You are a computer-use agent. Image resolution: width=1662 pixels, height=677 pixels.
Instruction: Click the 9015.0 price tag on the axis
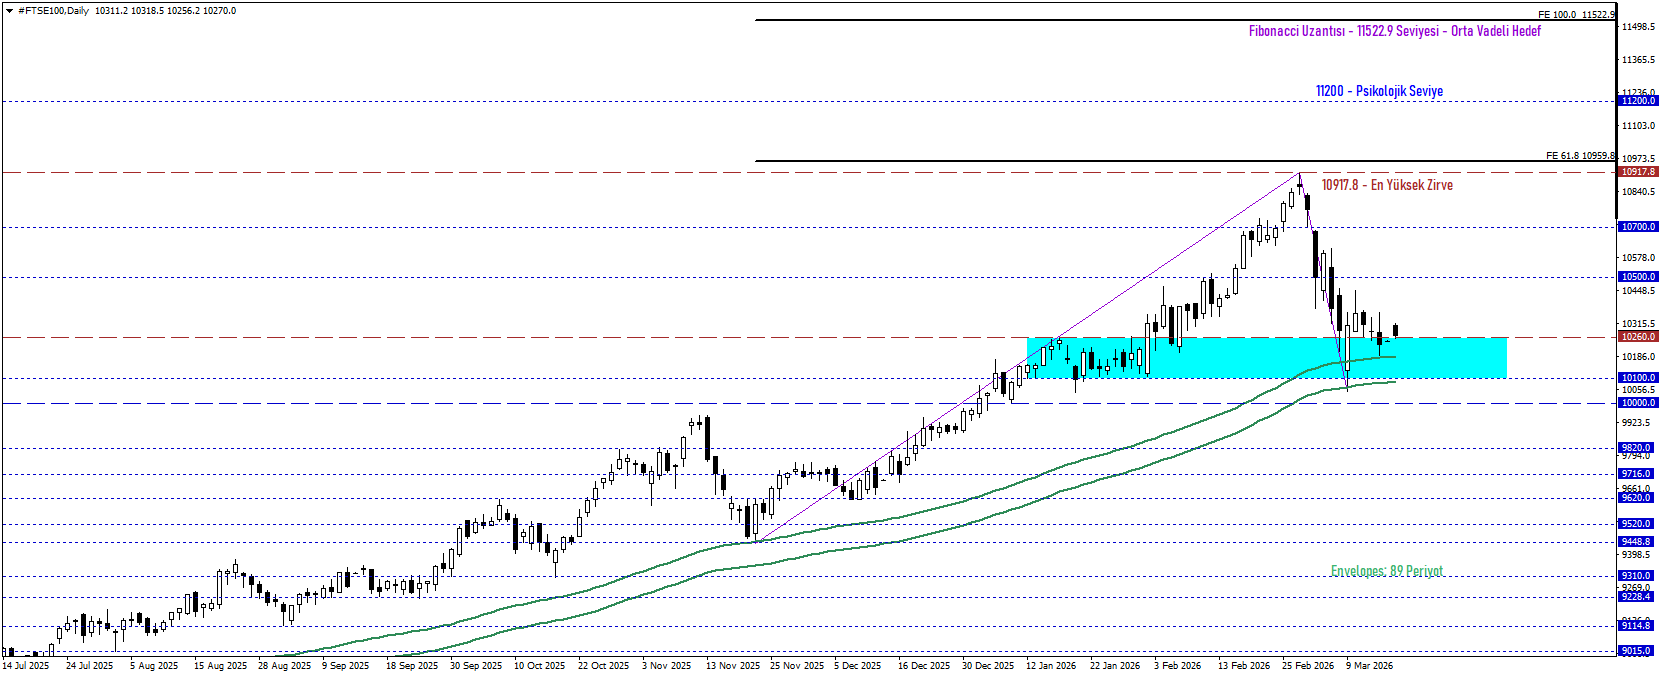(x=1636, y=651)
